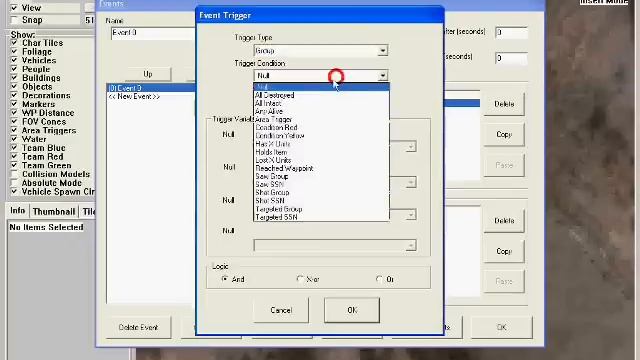Image resolution: width=640 pixels, height=360 pixels.
Task: Enable the Snap checkbox
Action: 14,20
